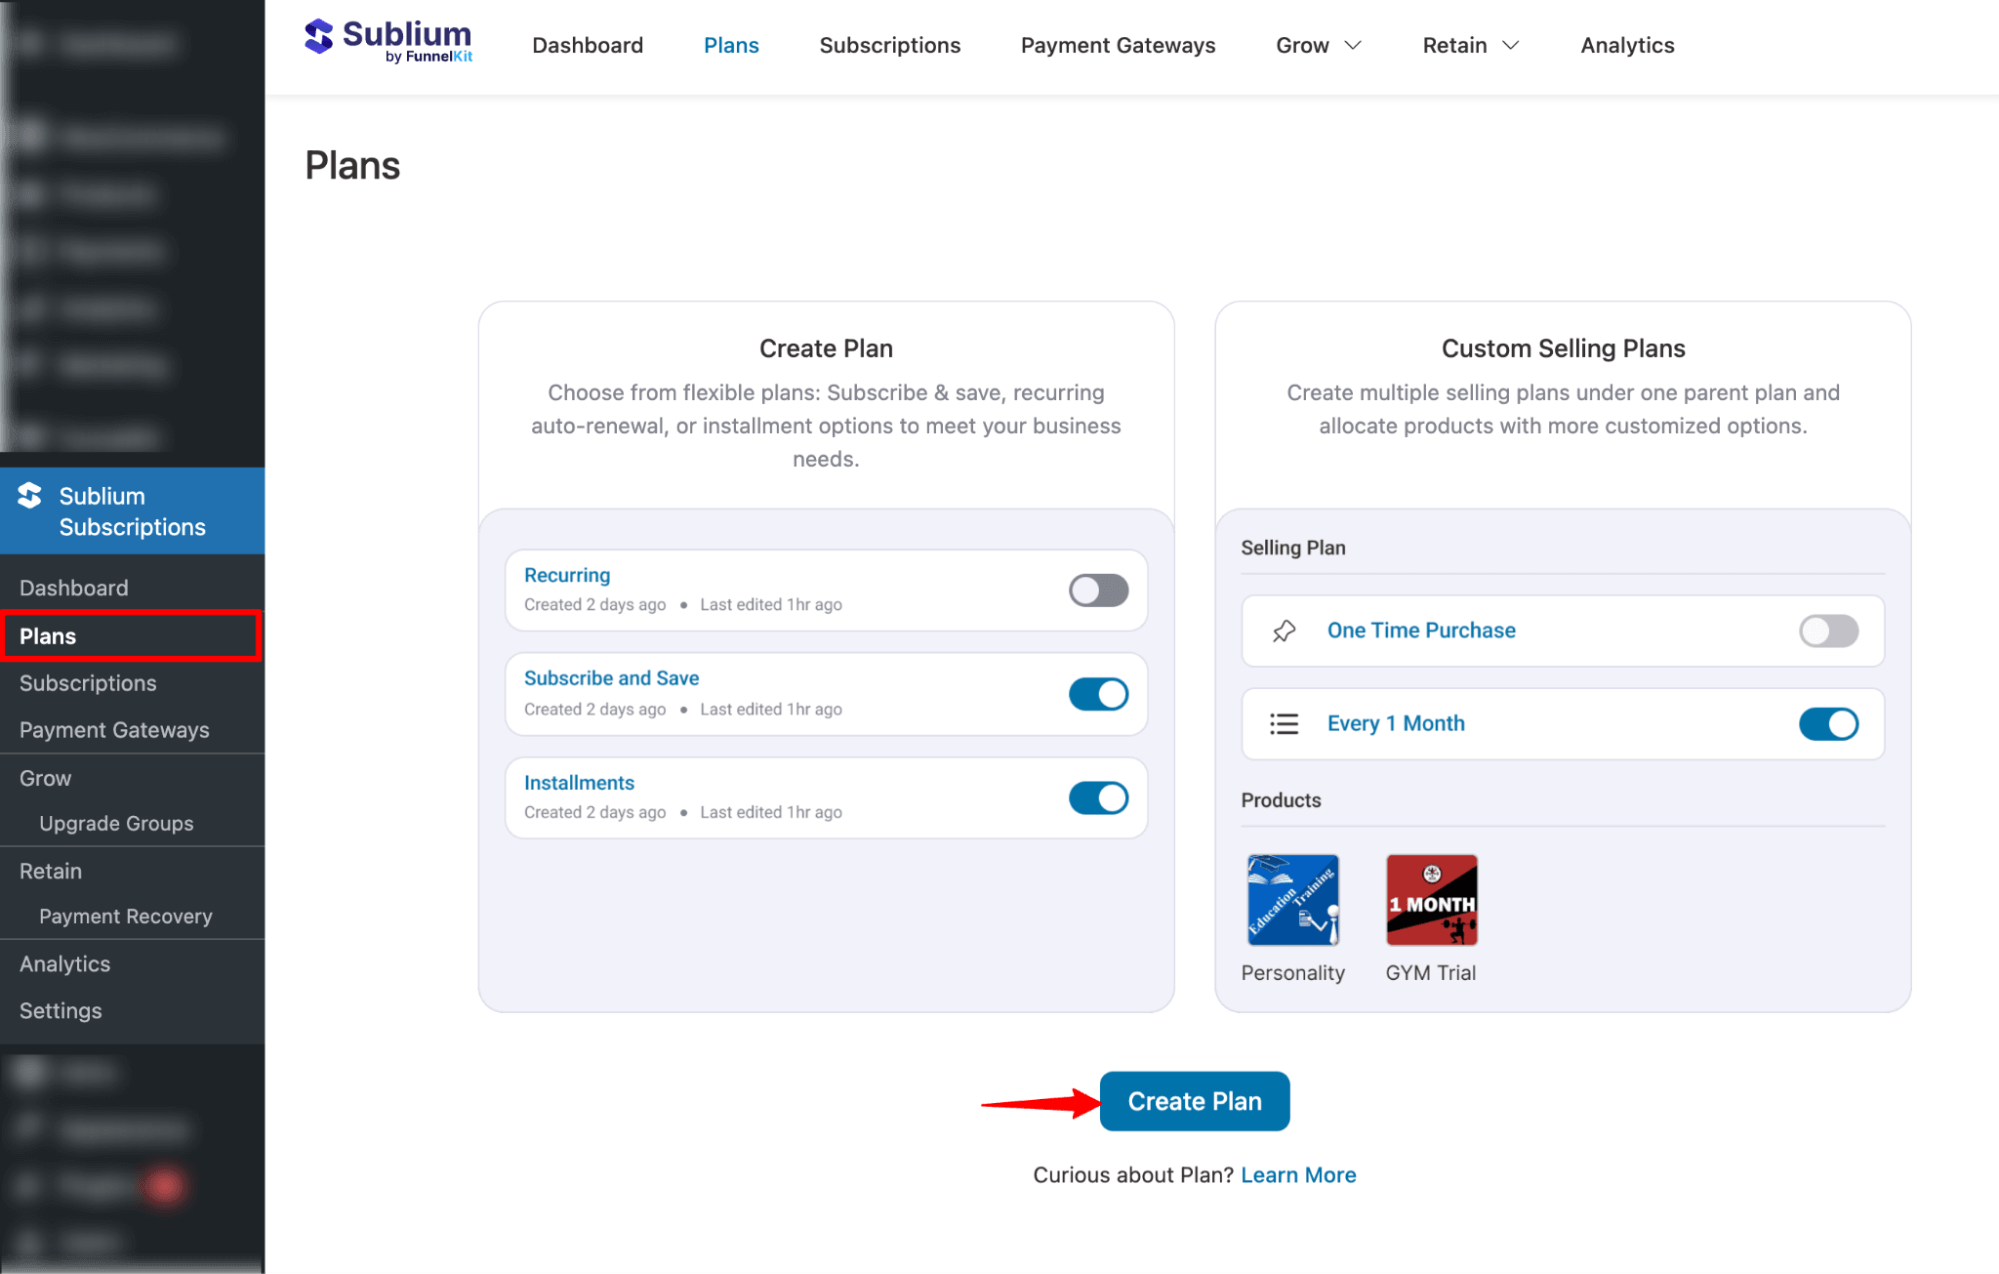Enable the Recurring plan toggle
Viewport: 1999px width, 1274px height.
pos(1098,590)
